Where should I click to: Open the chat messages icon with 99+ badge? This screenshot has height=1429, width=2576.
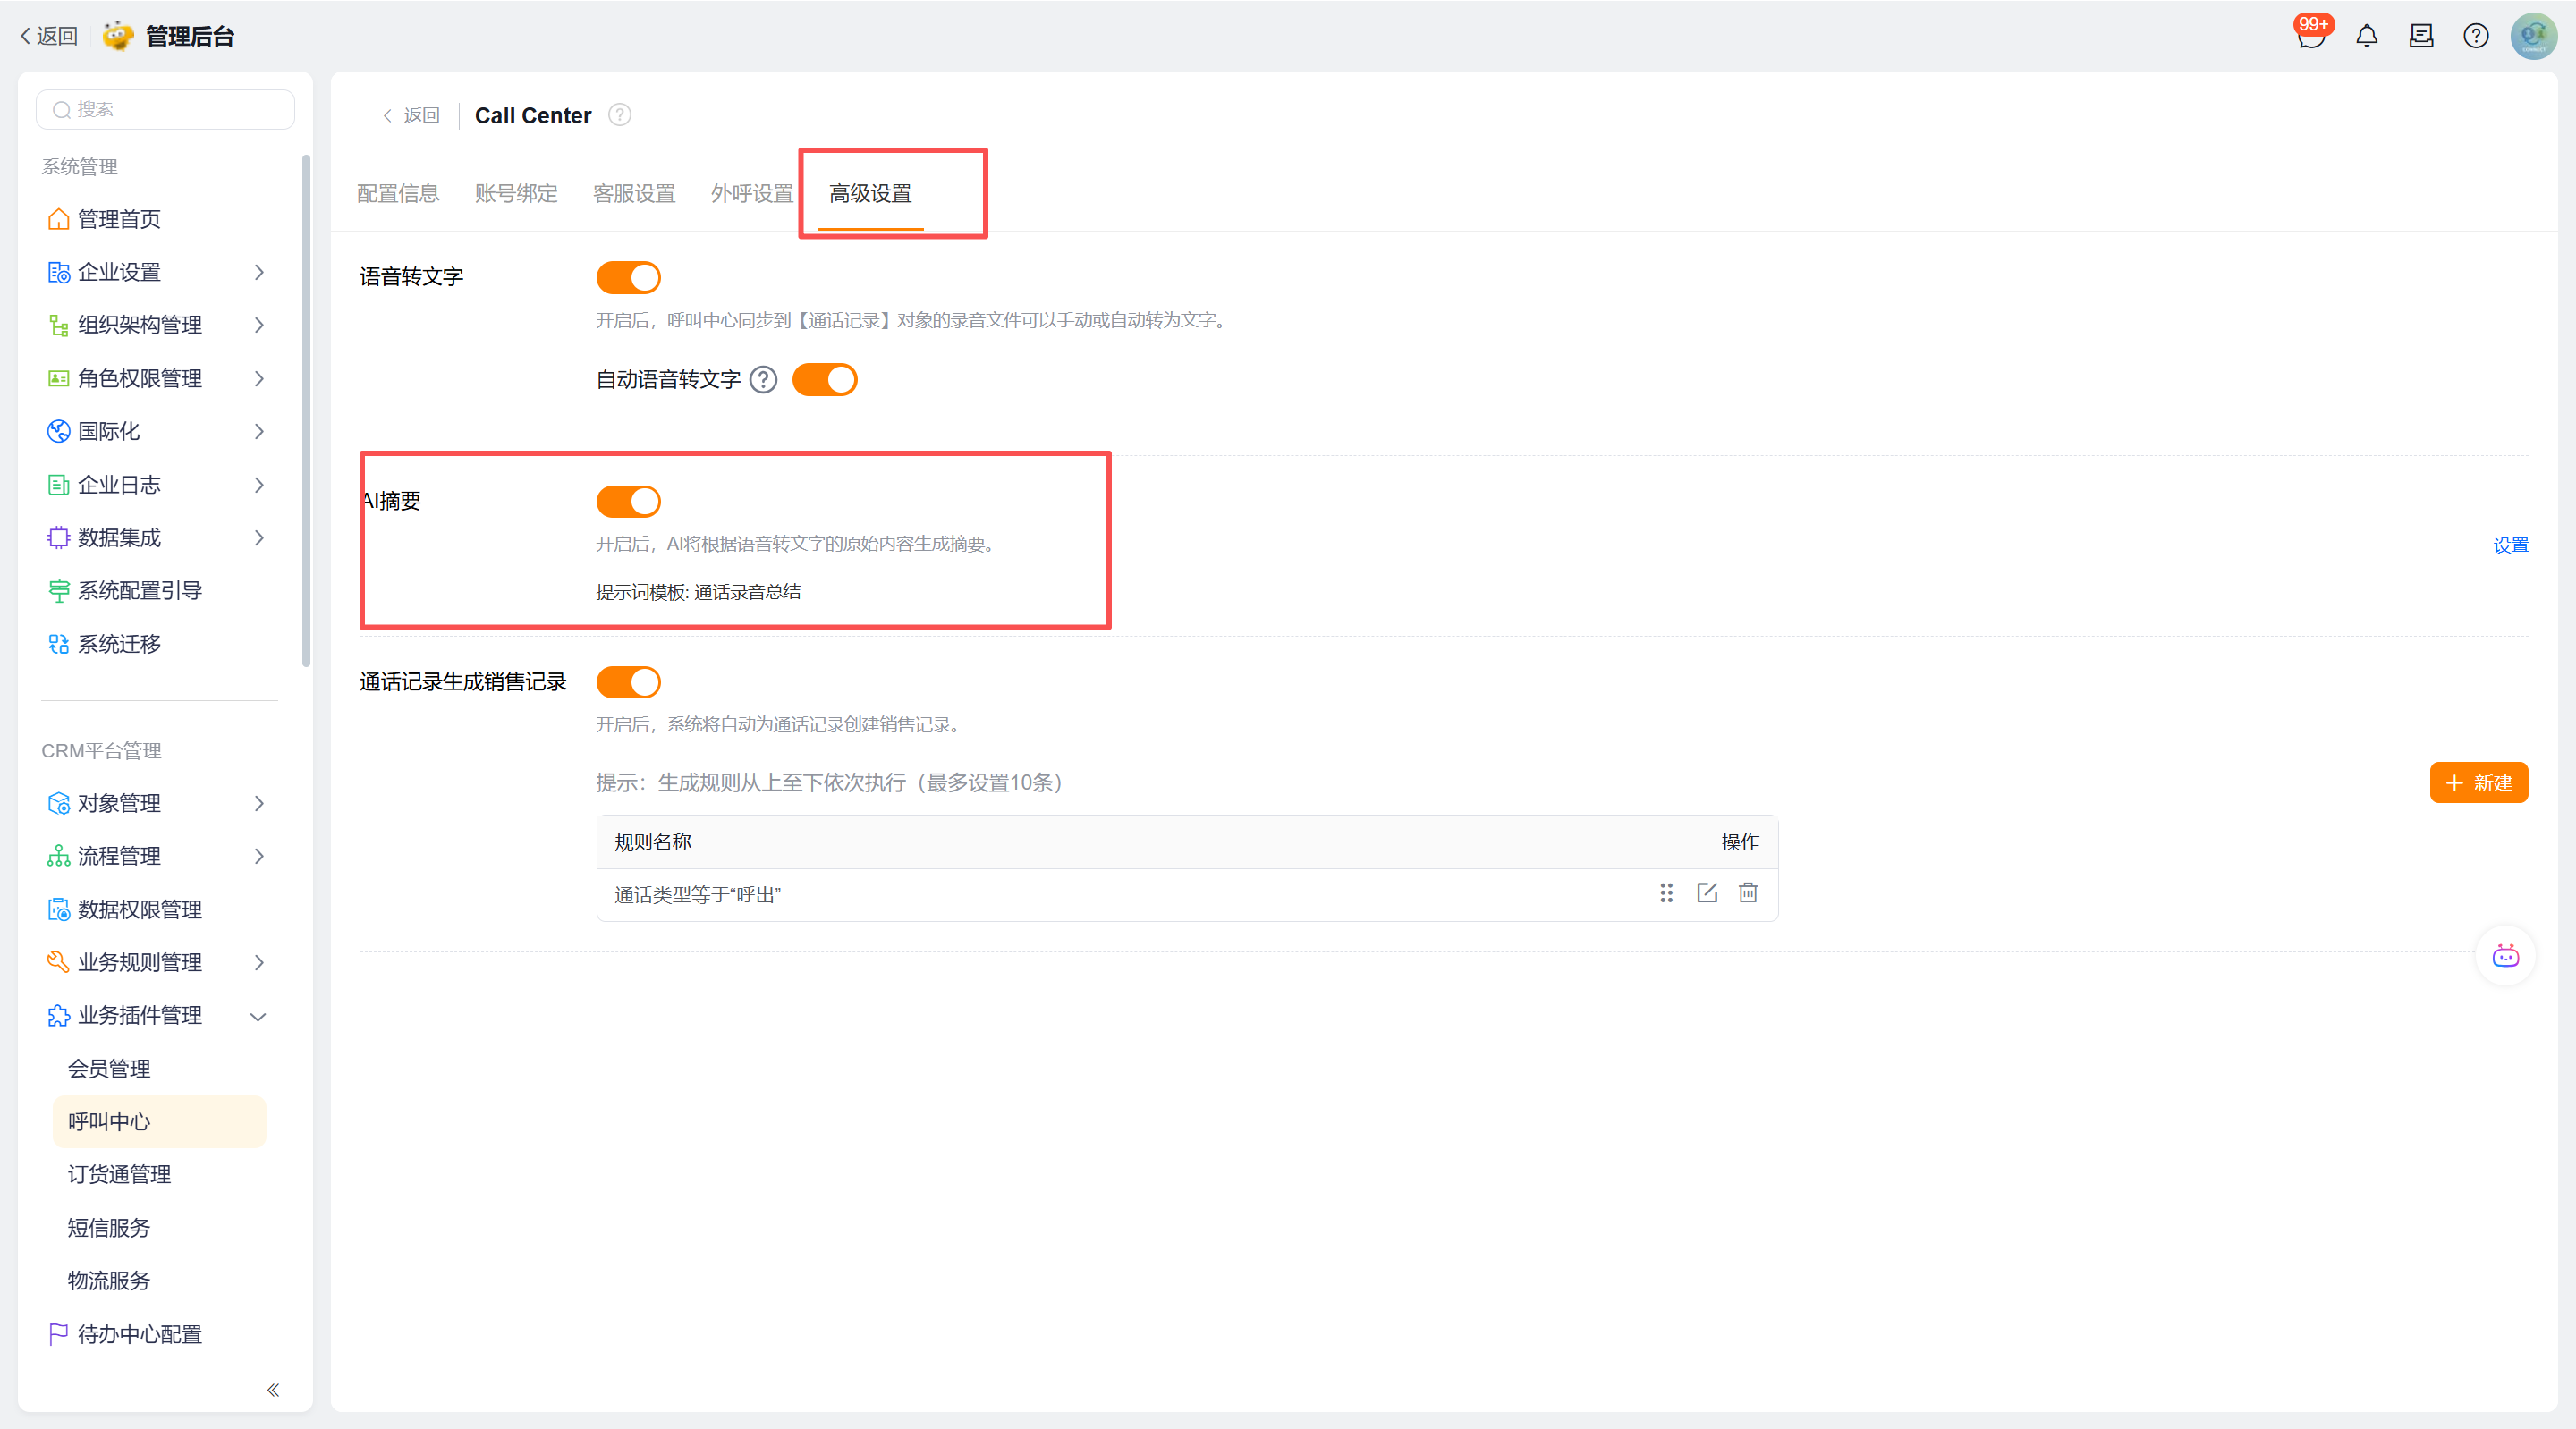click(2310, 37)
